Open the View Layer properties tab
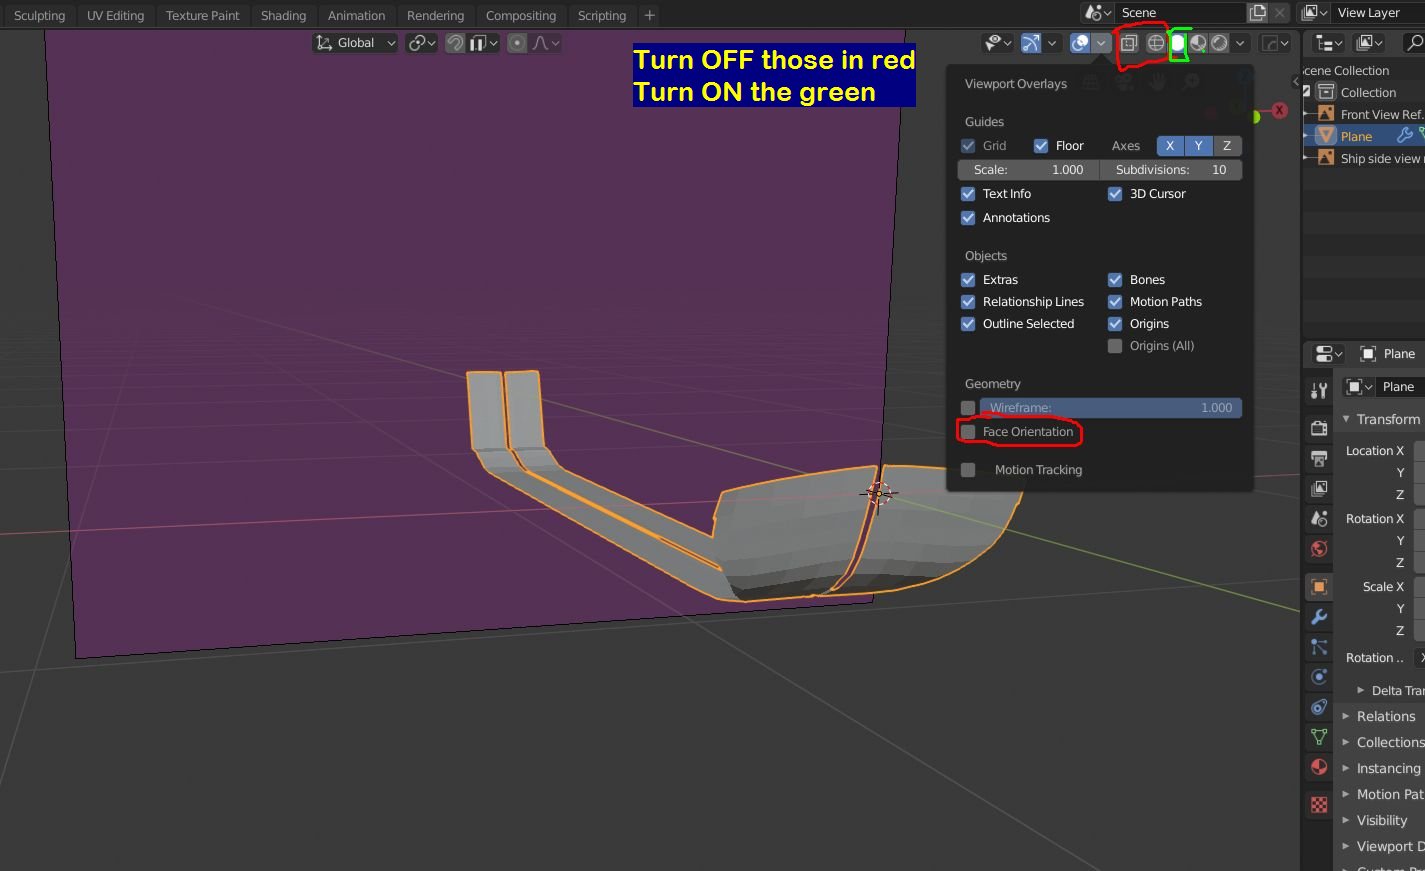The height and width of the screenshot is (871, 1425). click(1319, 488)
